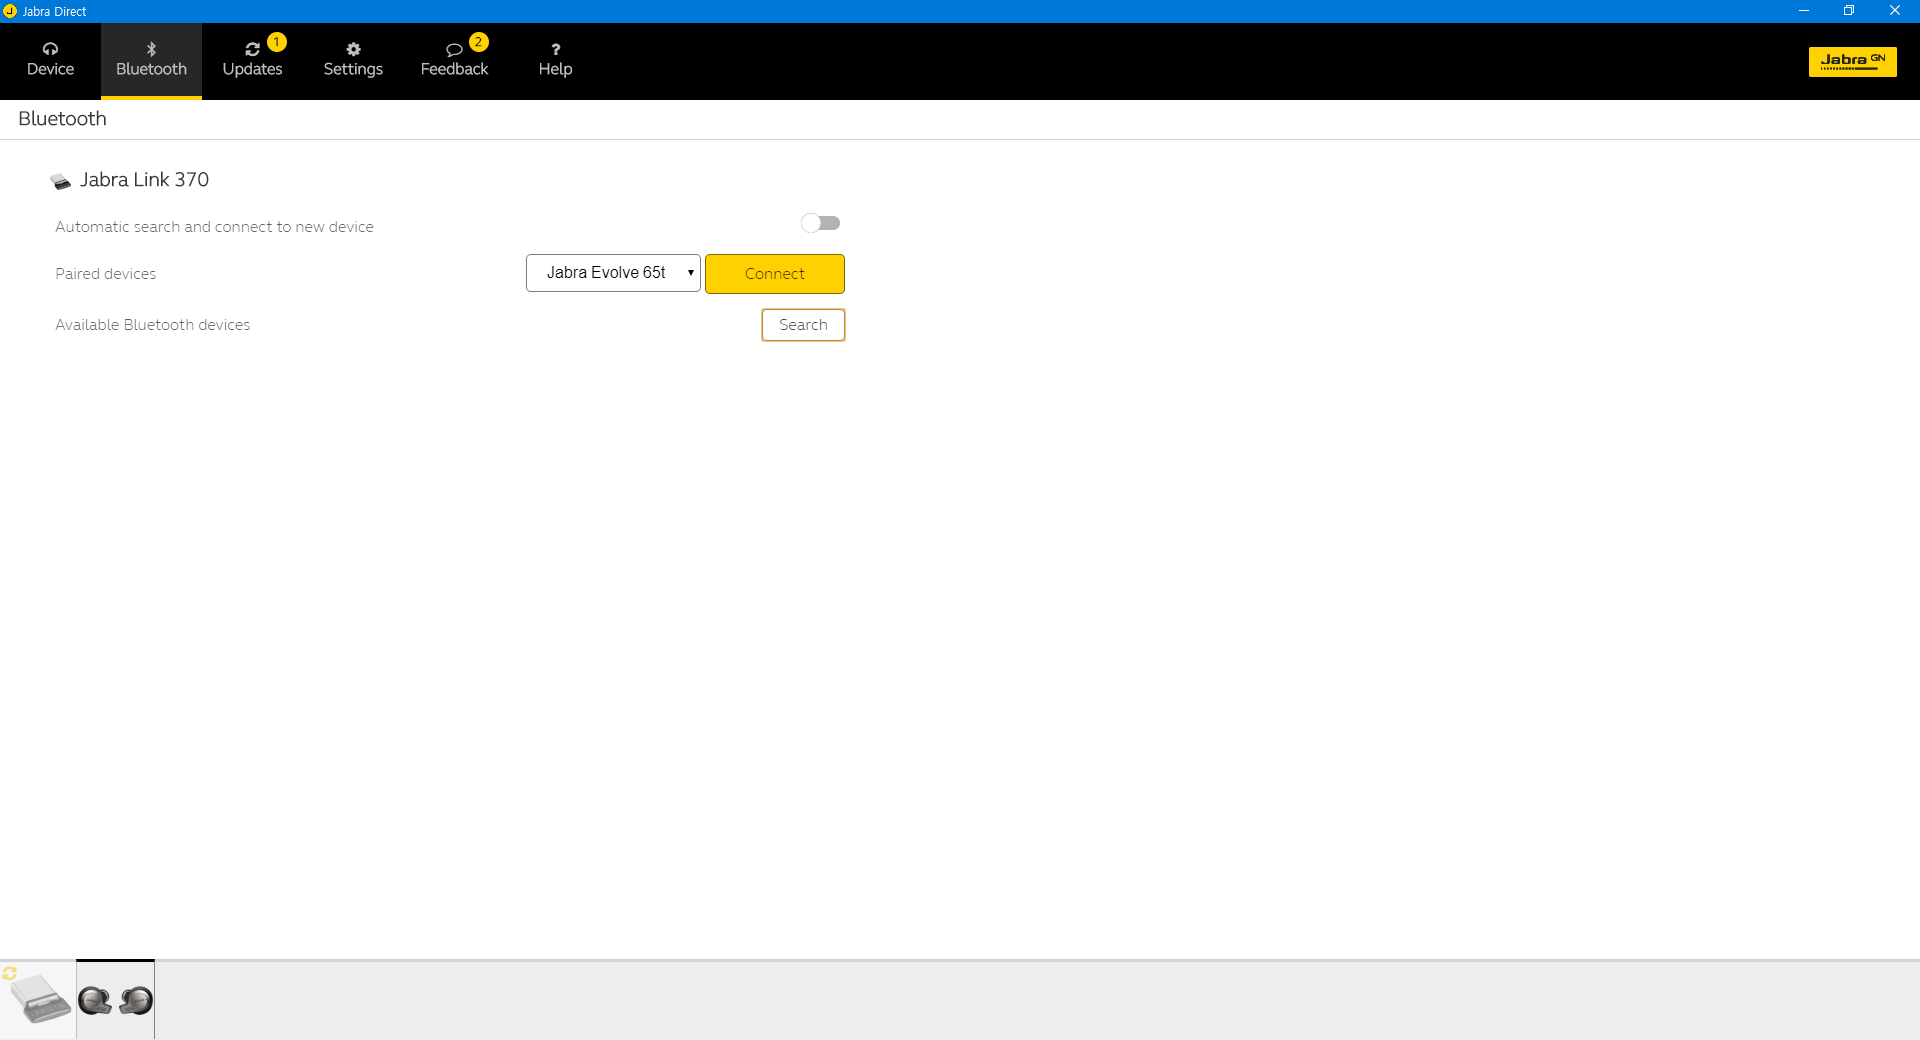Select the Bluetooth tab

[x=151, y=60]
